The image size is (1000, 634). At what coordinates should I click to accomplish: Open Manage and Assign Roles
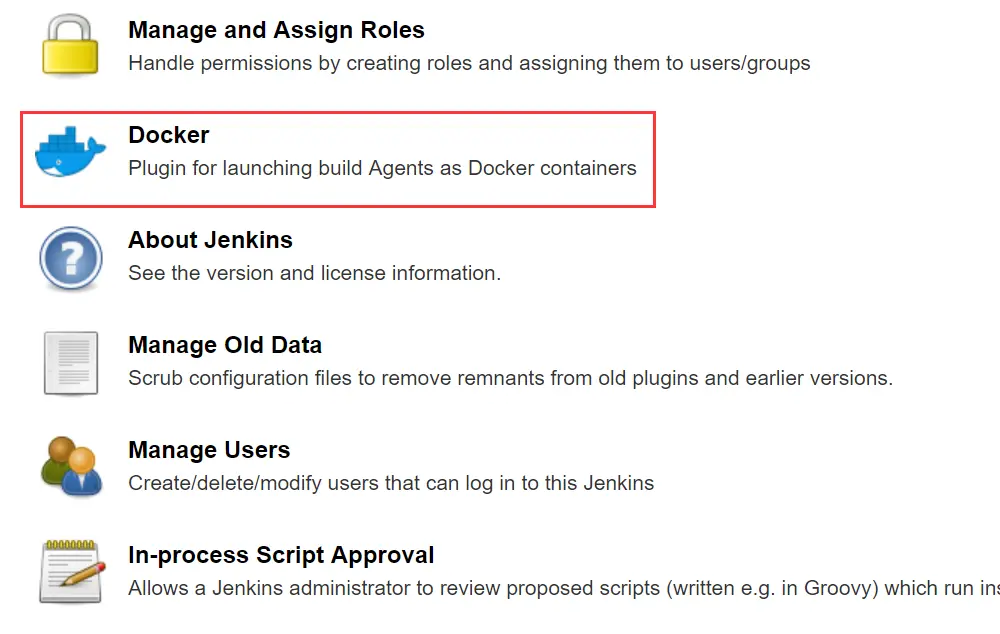pos(276,31)
